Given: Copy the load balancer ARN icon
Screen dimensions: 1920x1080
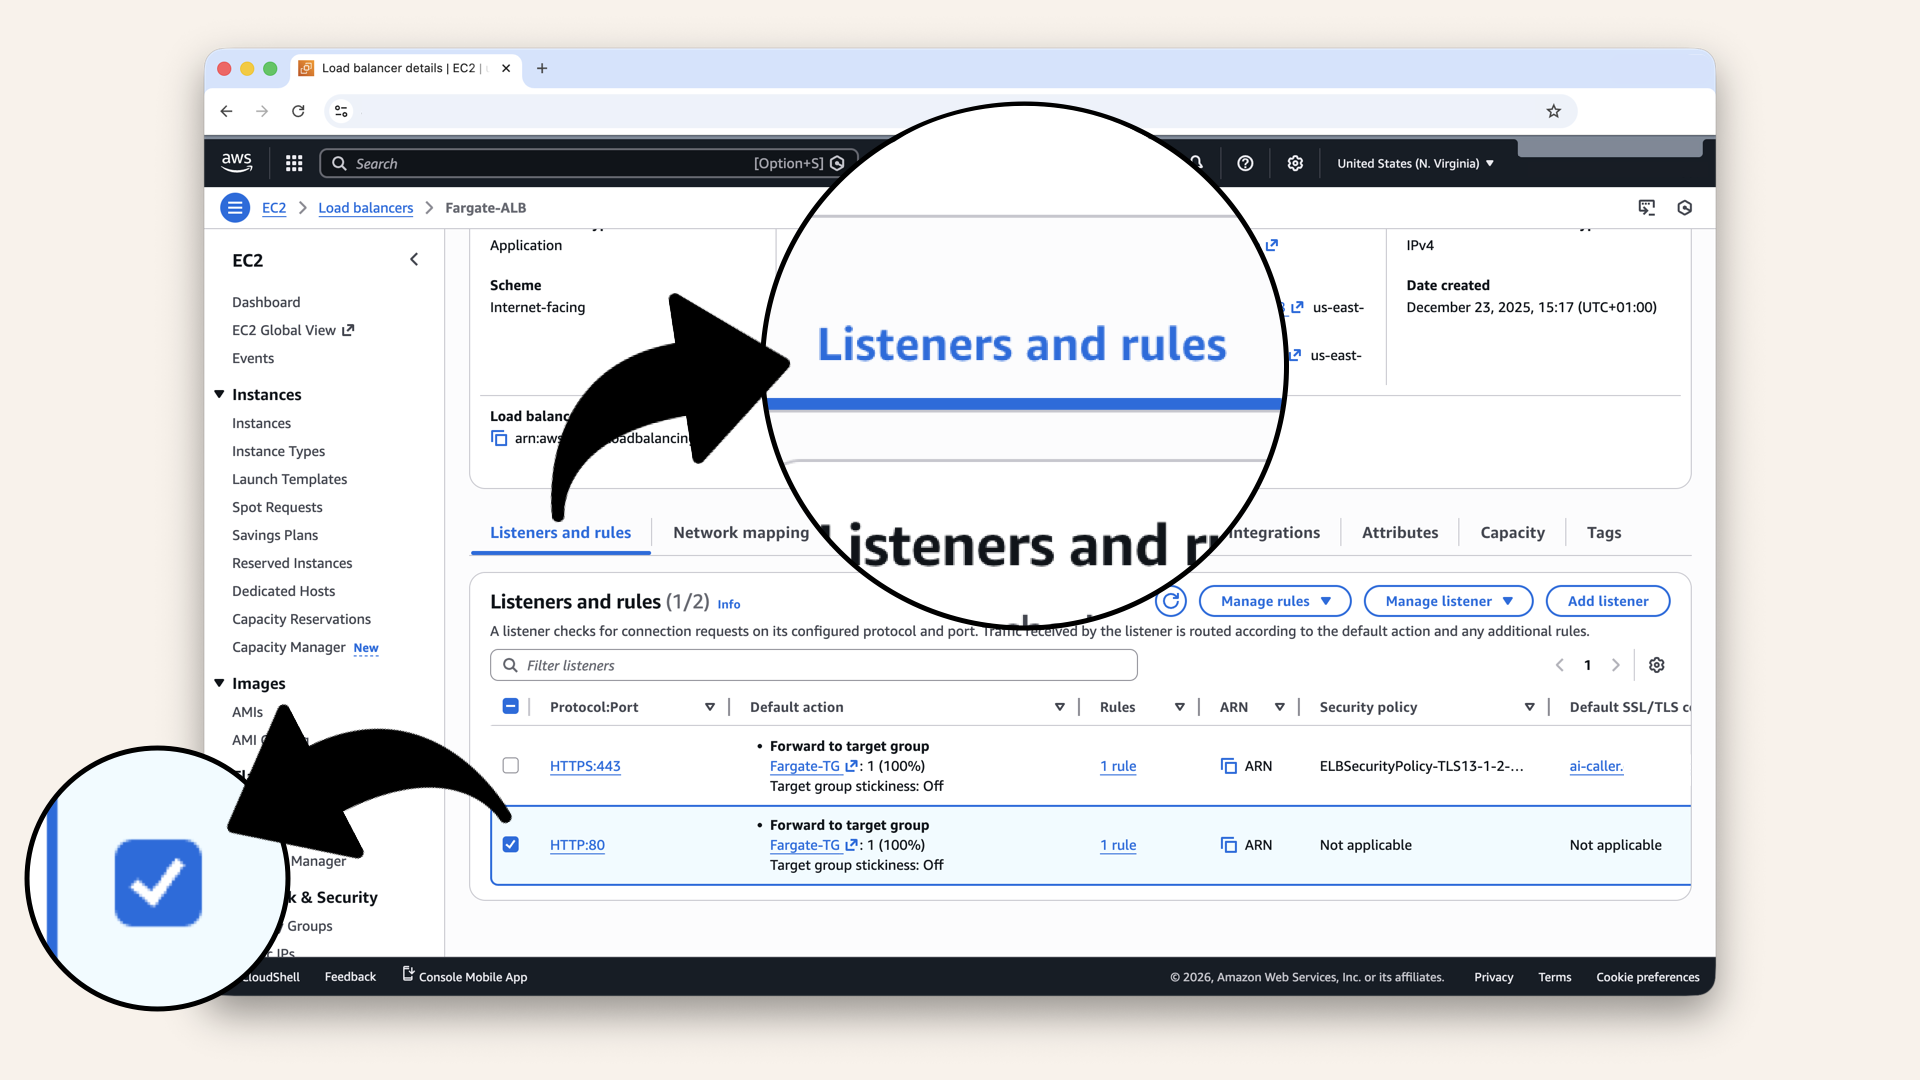Looking at the screenshot, I should [499, 438].
